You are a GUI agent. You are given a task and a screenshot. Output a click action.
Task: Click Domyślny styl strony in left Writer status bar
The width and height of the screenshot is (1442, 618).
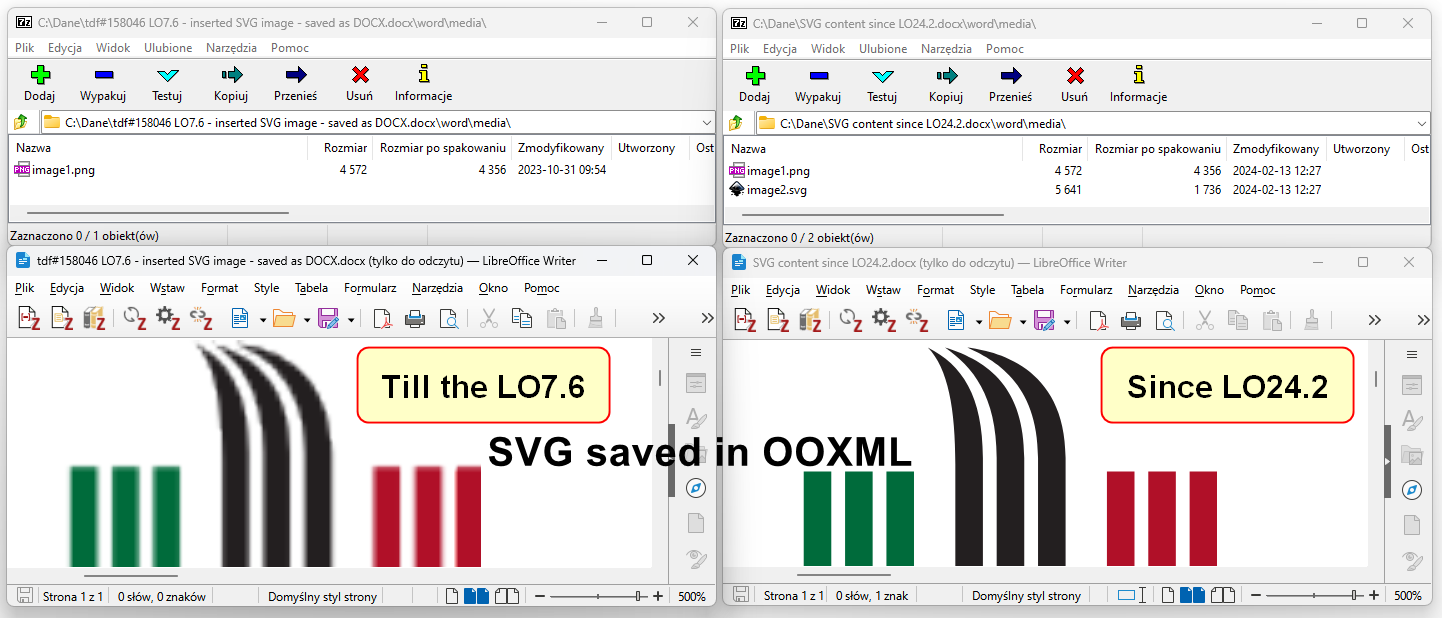point(322,596)
